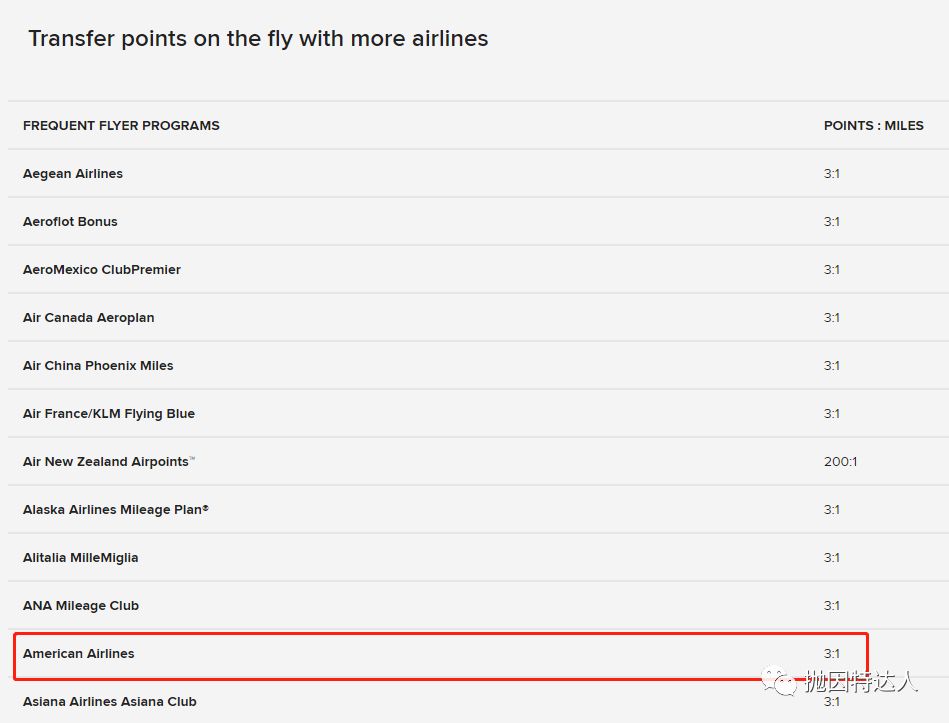This screenshot has width=949, height=723.
Task: Click the Aegean Airlines program row
Action: (73, 174)
